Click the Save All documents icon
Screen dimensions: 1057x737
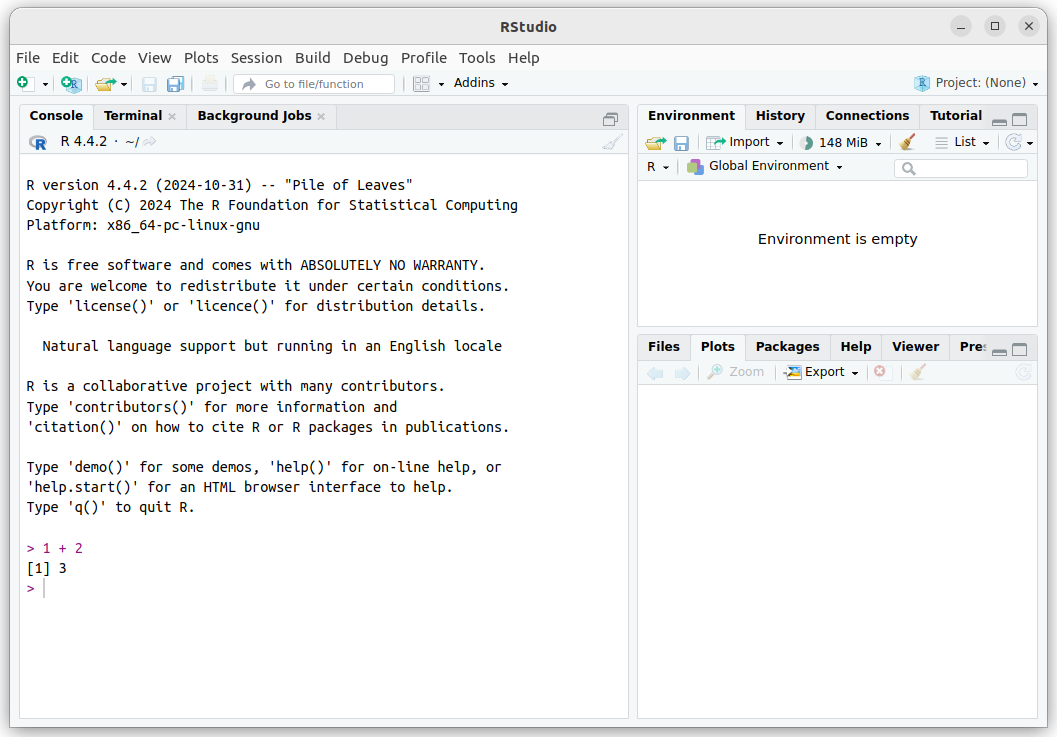pos(175,84)
